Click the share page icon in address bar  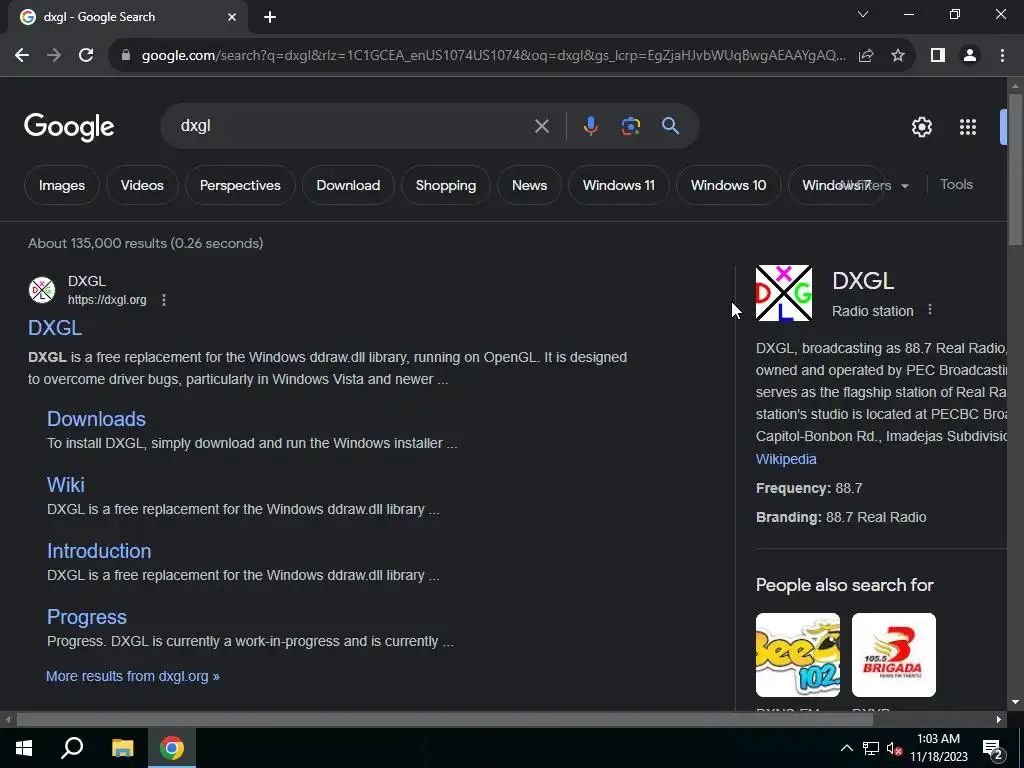point(866,56)
